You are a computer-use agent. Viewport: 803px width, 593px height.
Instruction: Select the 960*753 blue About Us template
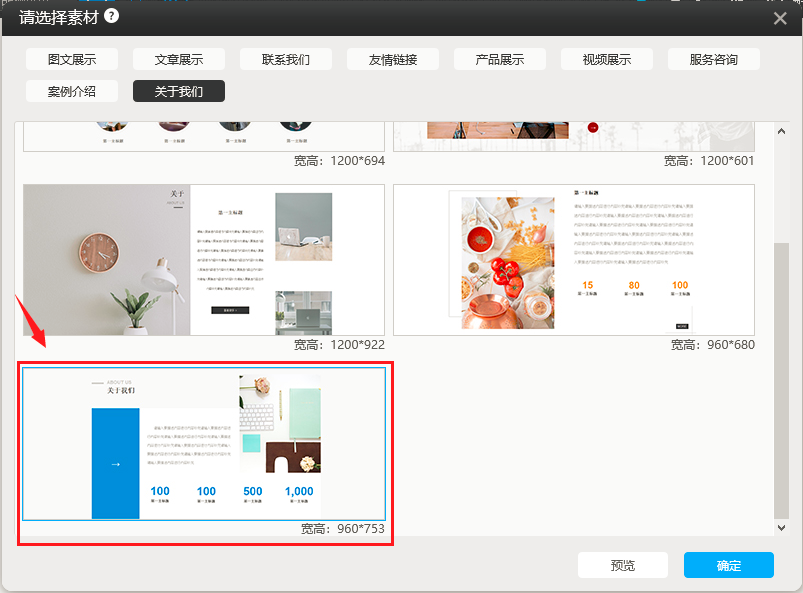(x=204, y=444)
